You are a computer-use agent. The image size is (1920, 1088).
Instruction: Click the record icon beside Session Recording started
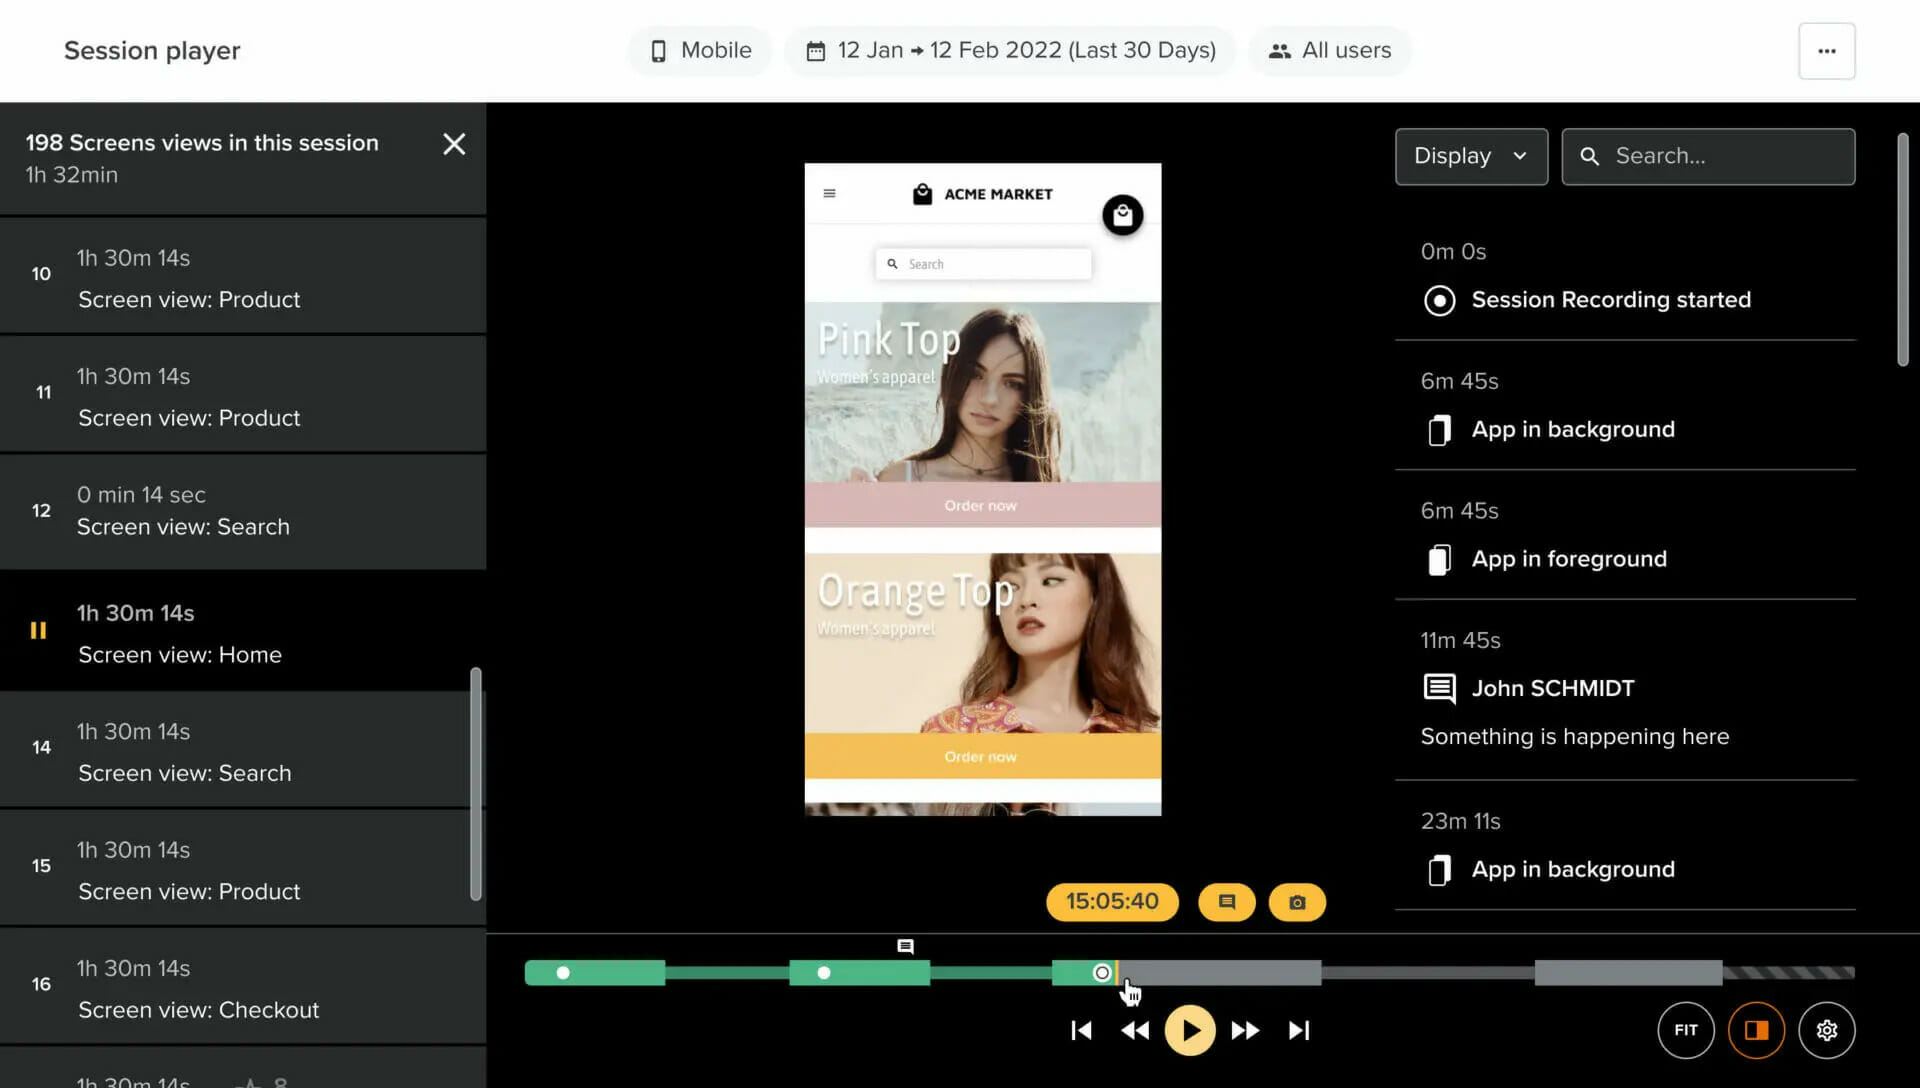coord(1439,300)
